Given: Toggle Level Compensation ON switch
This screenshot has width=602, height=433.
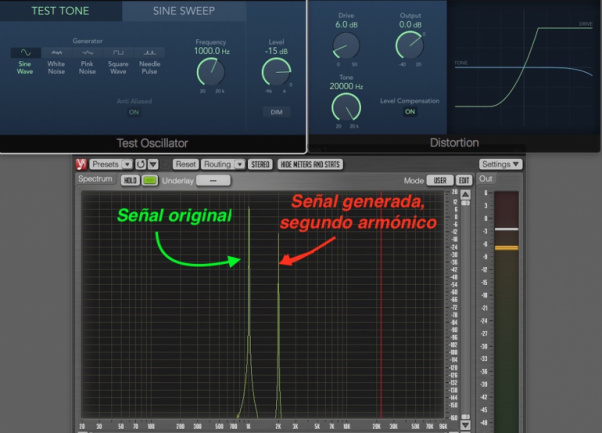Looking at the screenshot, I should [x=410, y=112].
